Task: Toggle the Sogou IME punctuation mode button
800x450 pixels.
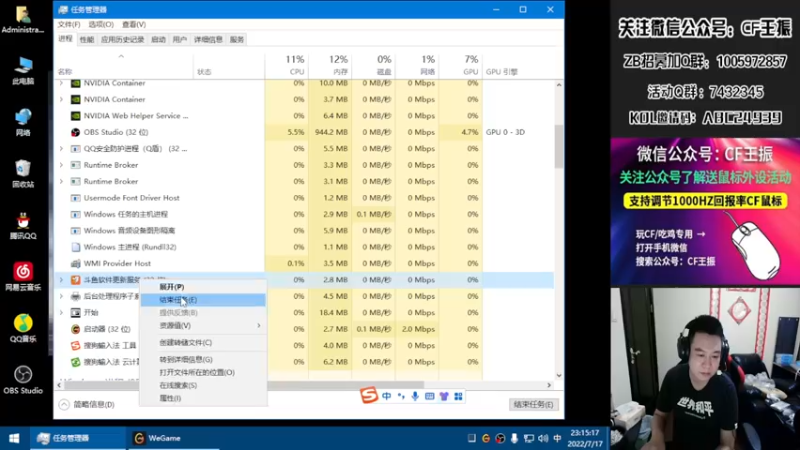Action: tap(401, 396)
